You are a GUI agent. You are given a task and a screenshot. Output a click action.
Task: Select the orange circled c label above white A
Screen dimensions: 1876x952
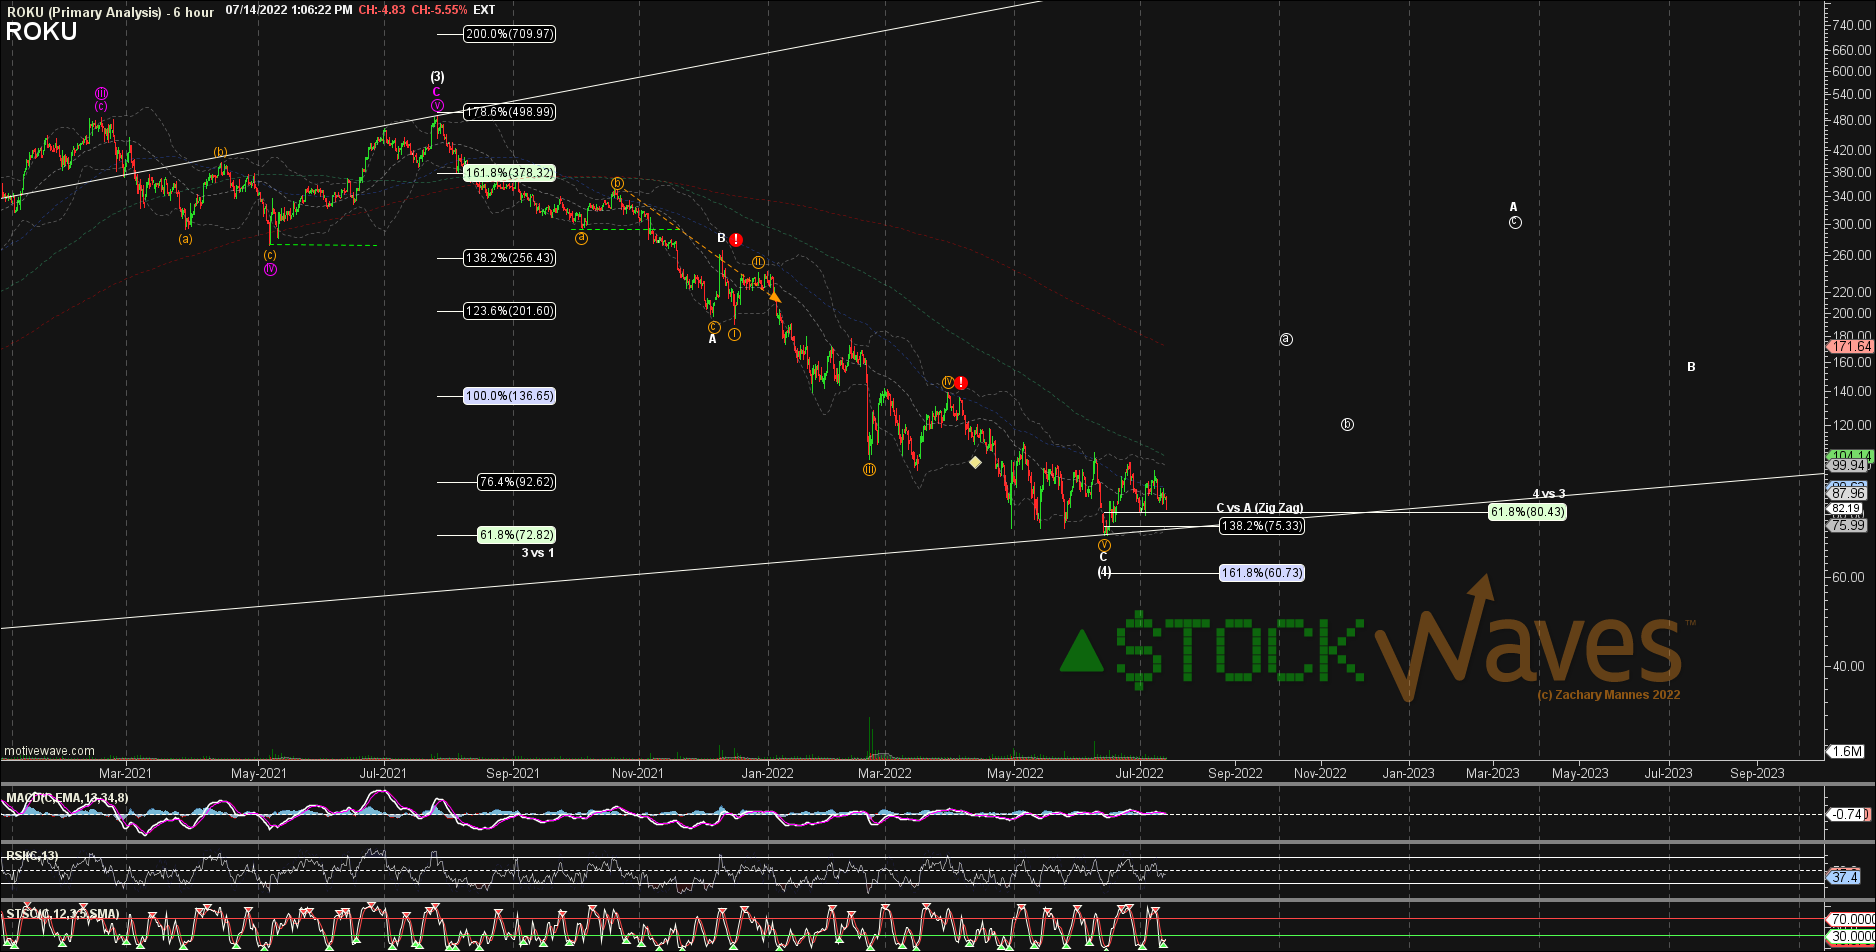point(713,327)
